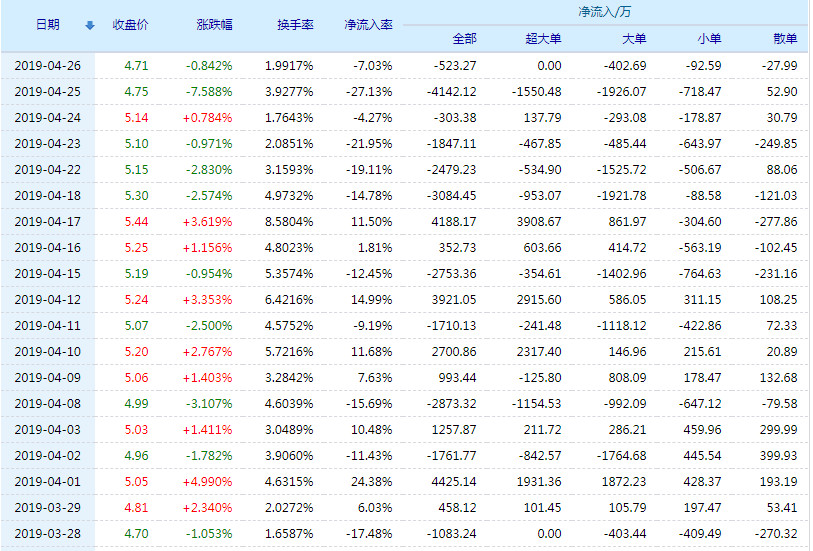
Task: Click the blue sort arrow beside 日期
Action: click(90, 25)
